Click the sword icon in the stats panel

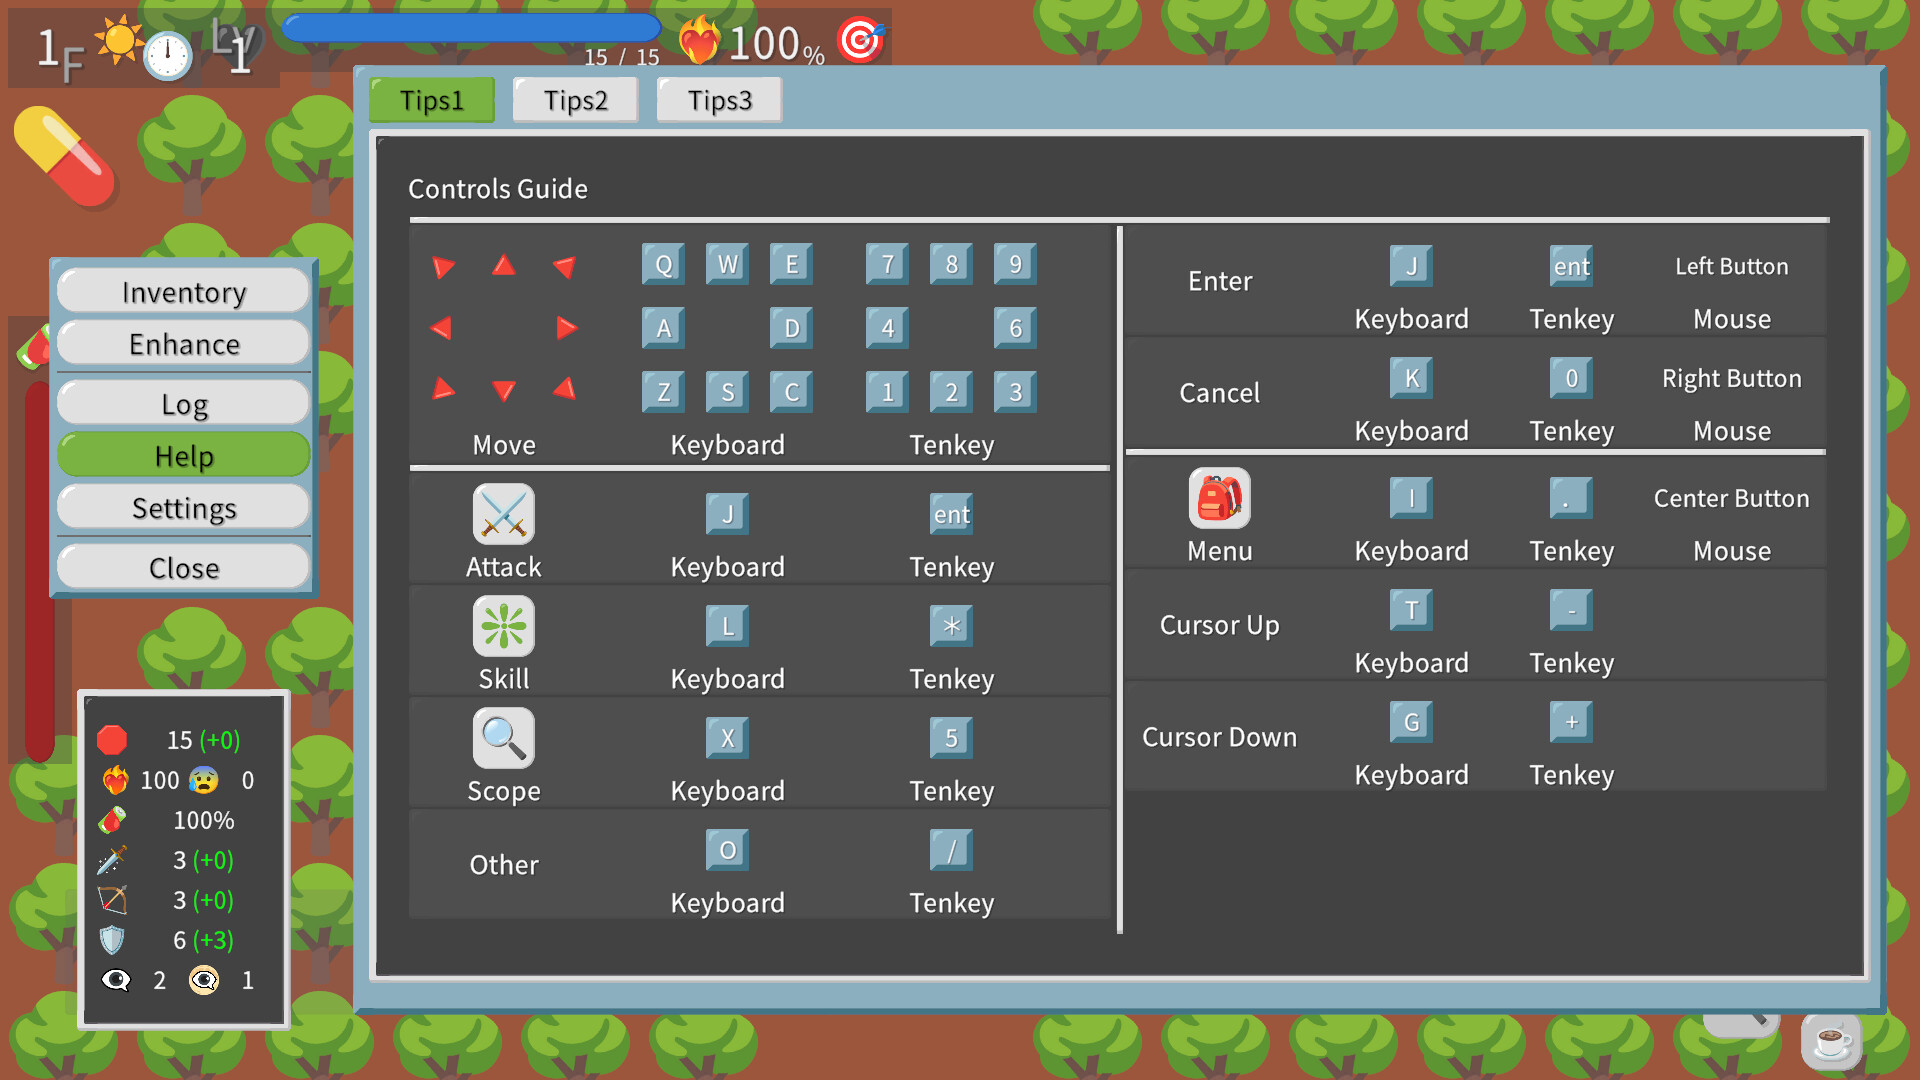[x=113, y=860]
